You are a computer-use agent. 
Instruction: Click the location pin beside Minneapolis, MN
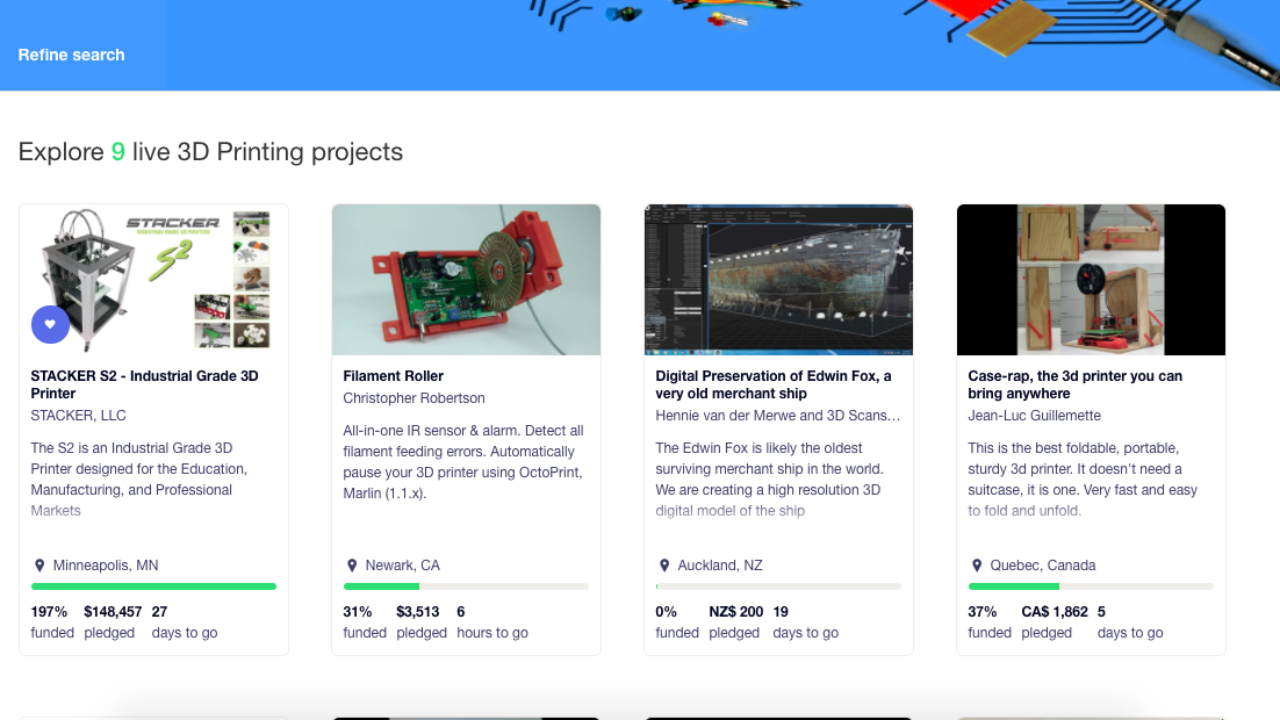click(40, 565)
